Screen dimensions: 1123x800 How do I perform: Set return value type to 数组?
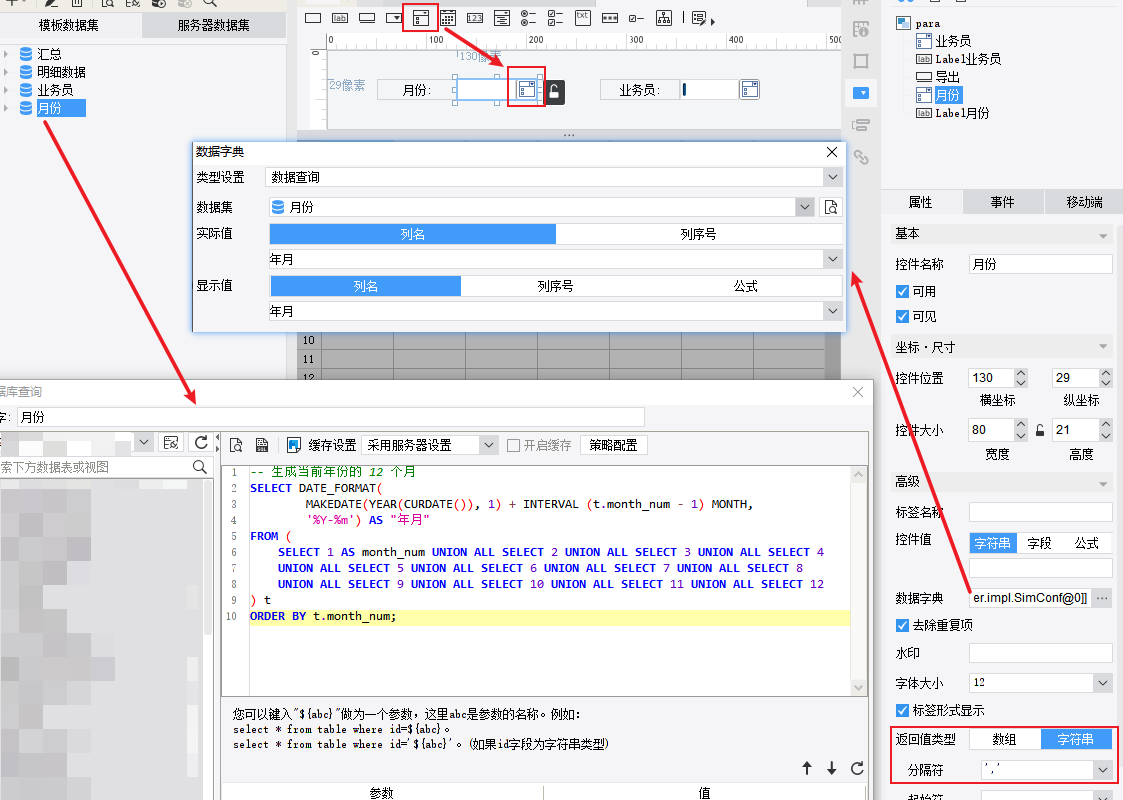tap(1004, 739)
